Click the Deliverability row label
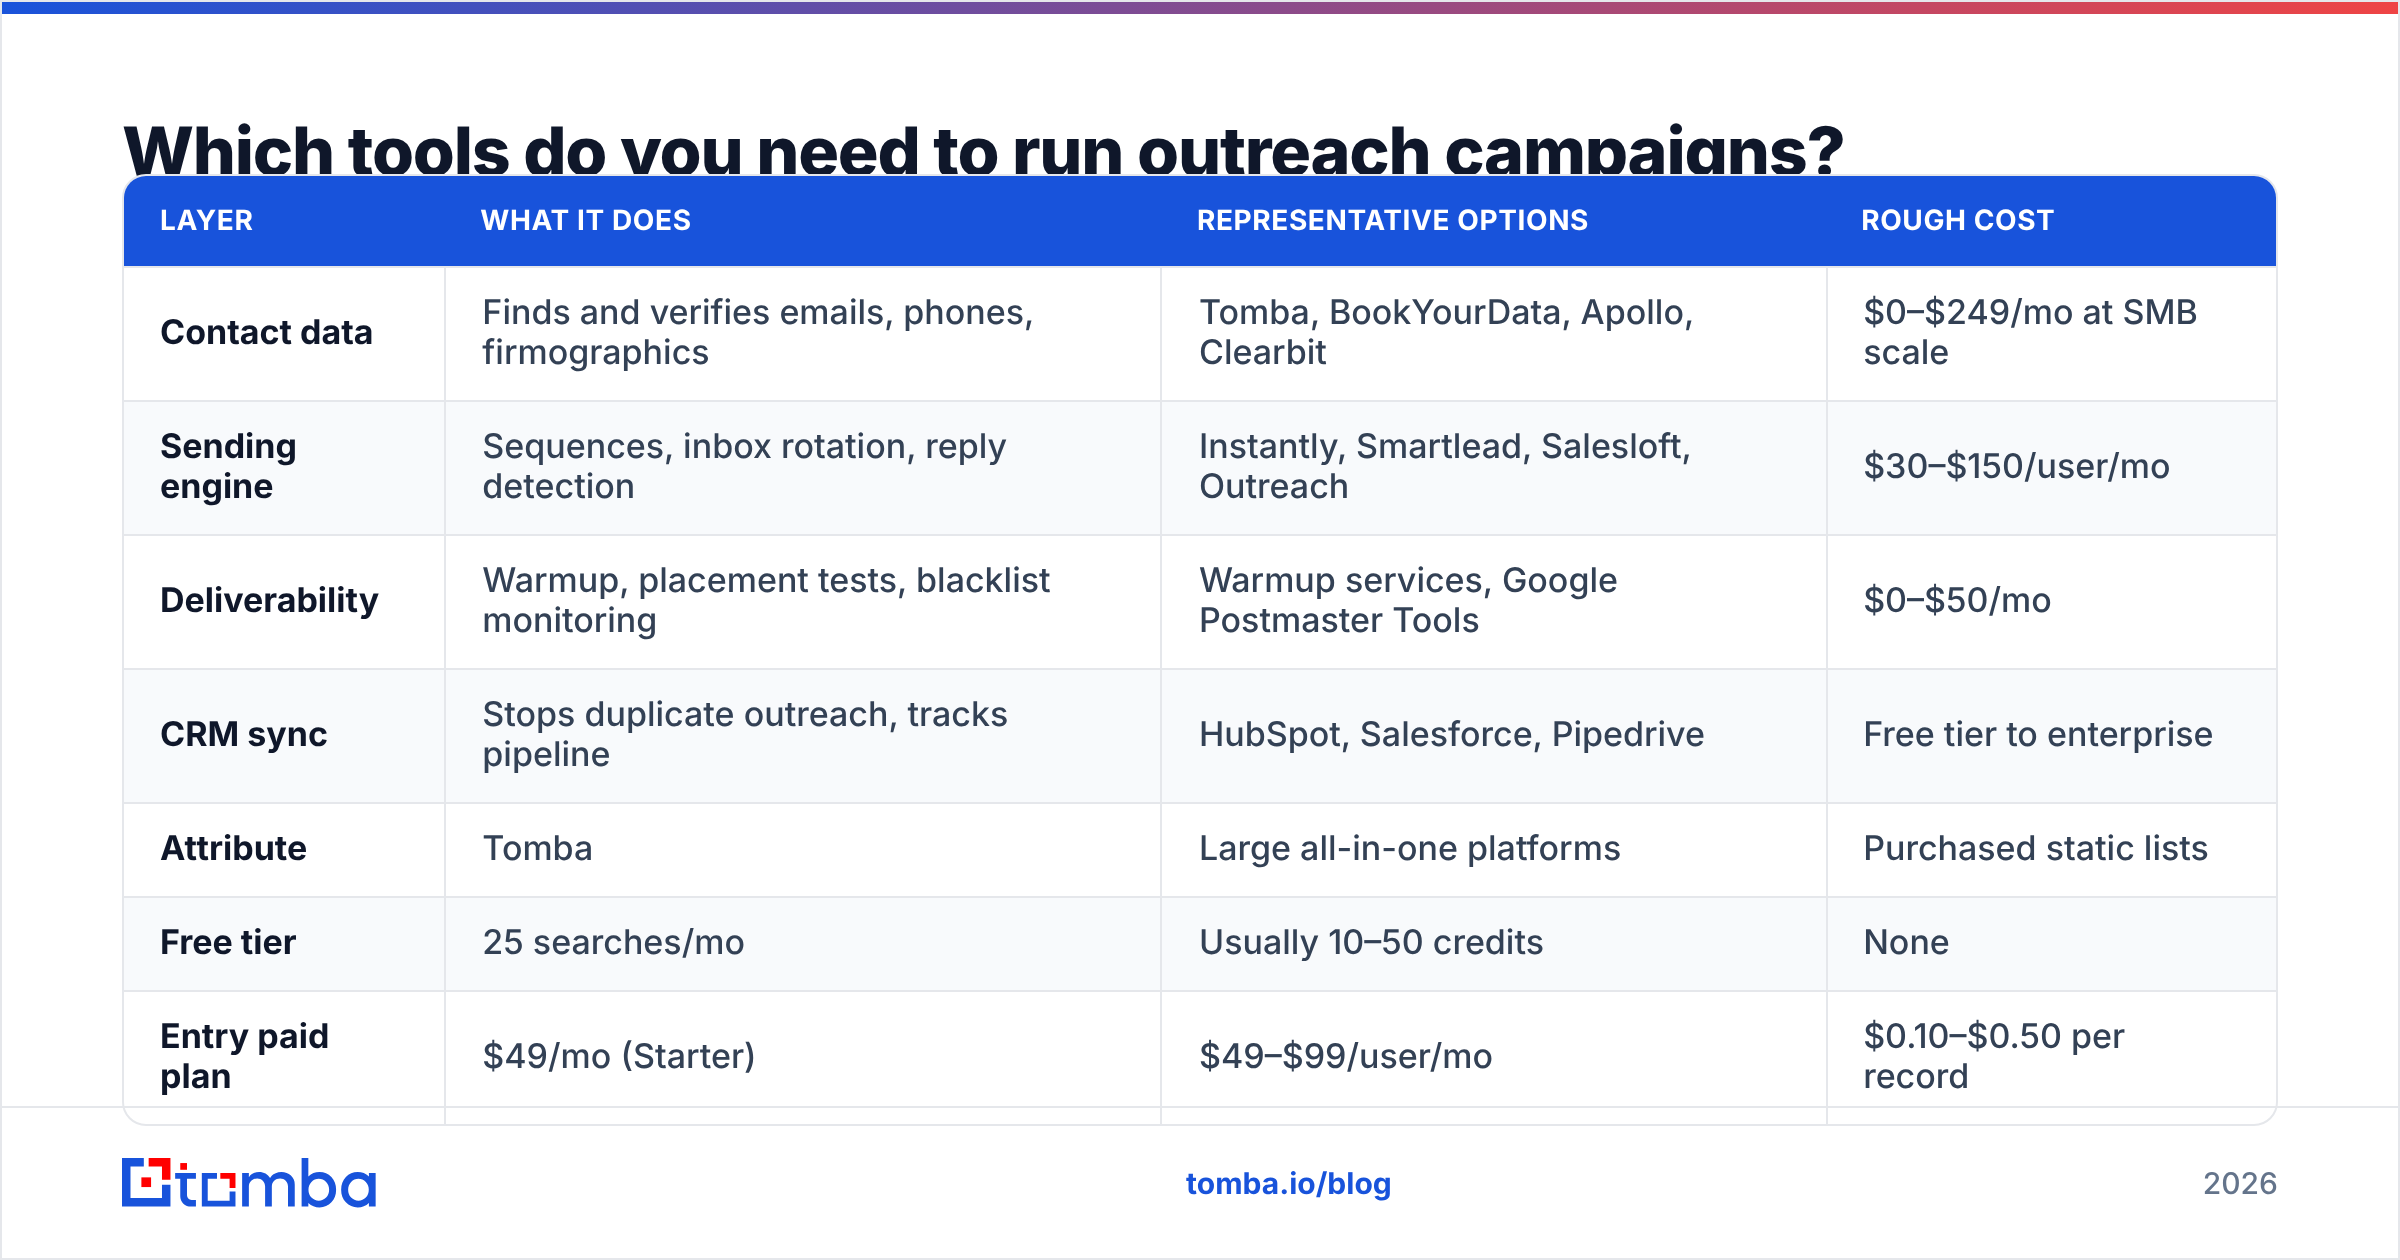 coord(269,600)
